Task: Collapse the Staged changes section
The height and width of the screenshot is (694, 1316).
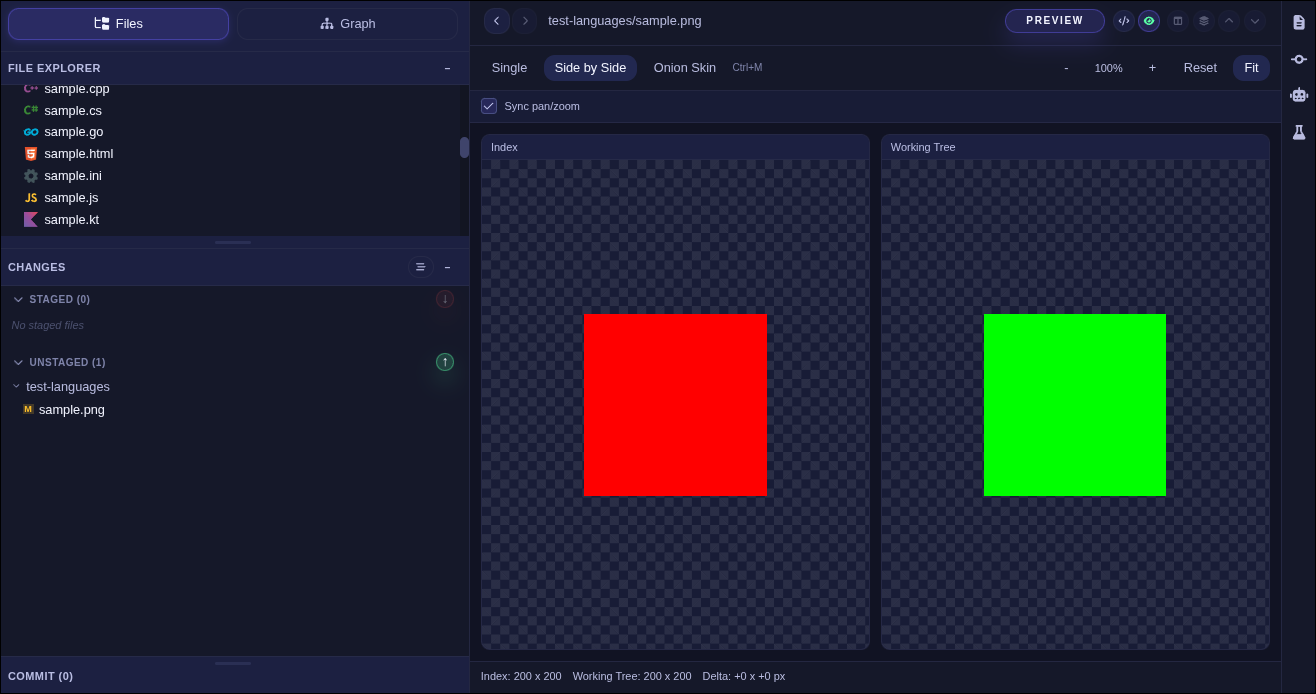Action: [x=18, y=299]
